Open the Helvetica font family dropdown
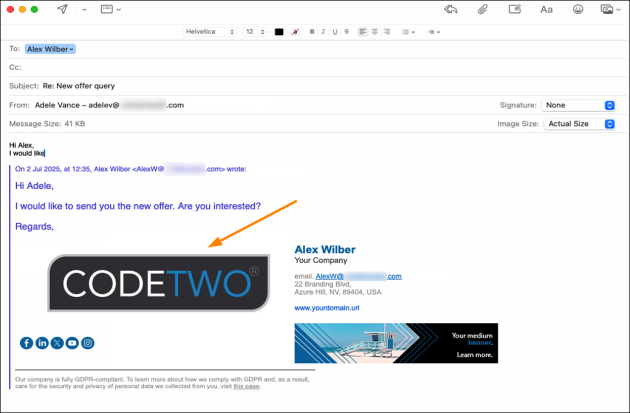The width and height of the screenshot is (630, 413). pos(209,32)
